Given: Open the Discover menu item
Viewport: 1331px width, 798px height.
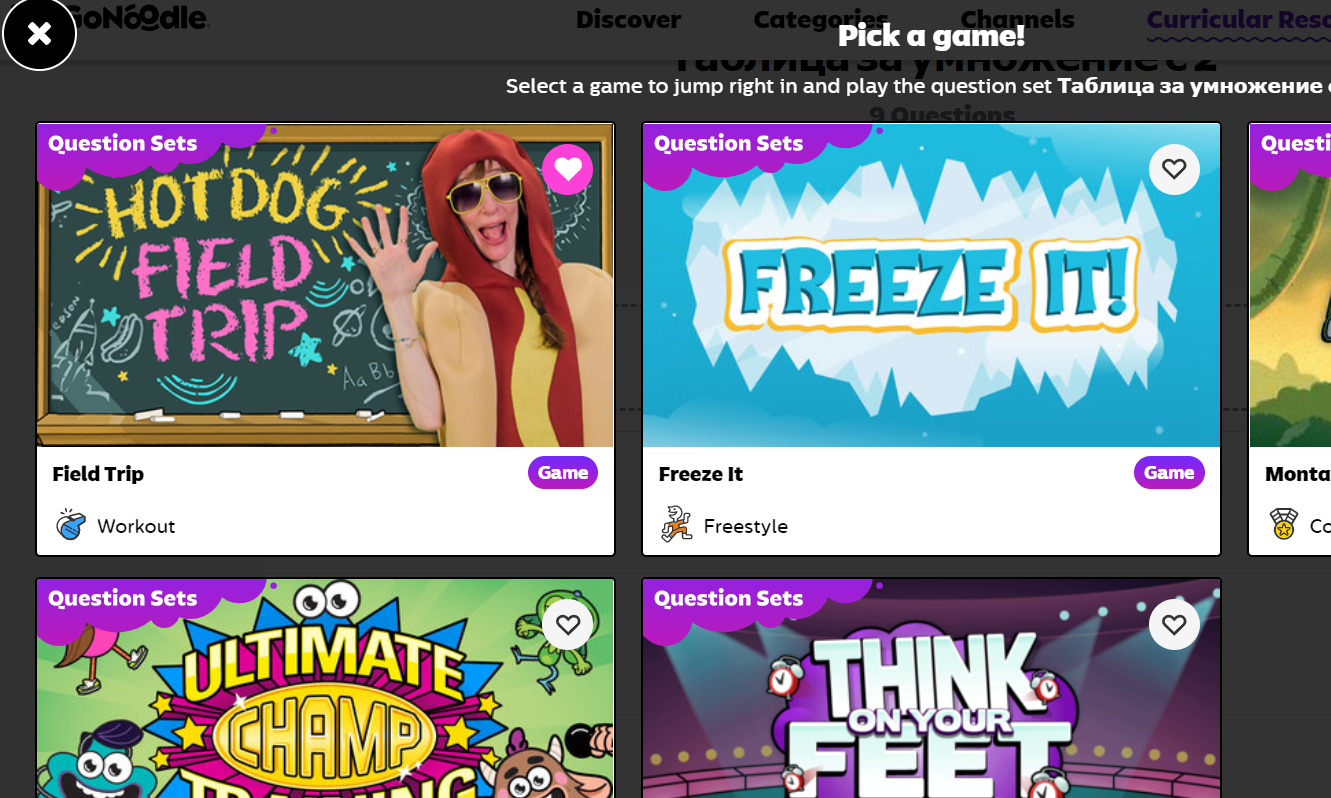Looking at the screenshot, I should pos(628,19).
